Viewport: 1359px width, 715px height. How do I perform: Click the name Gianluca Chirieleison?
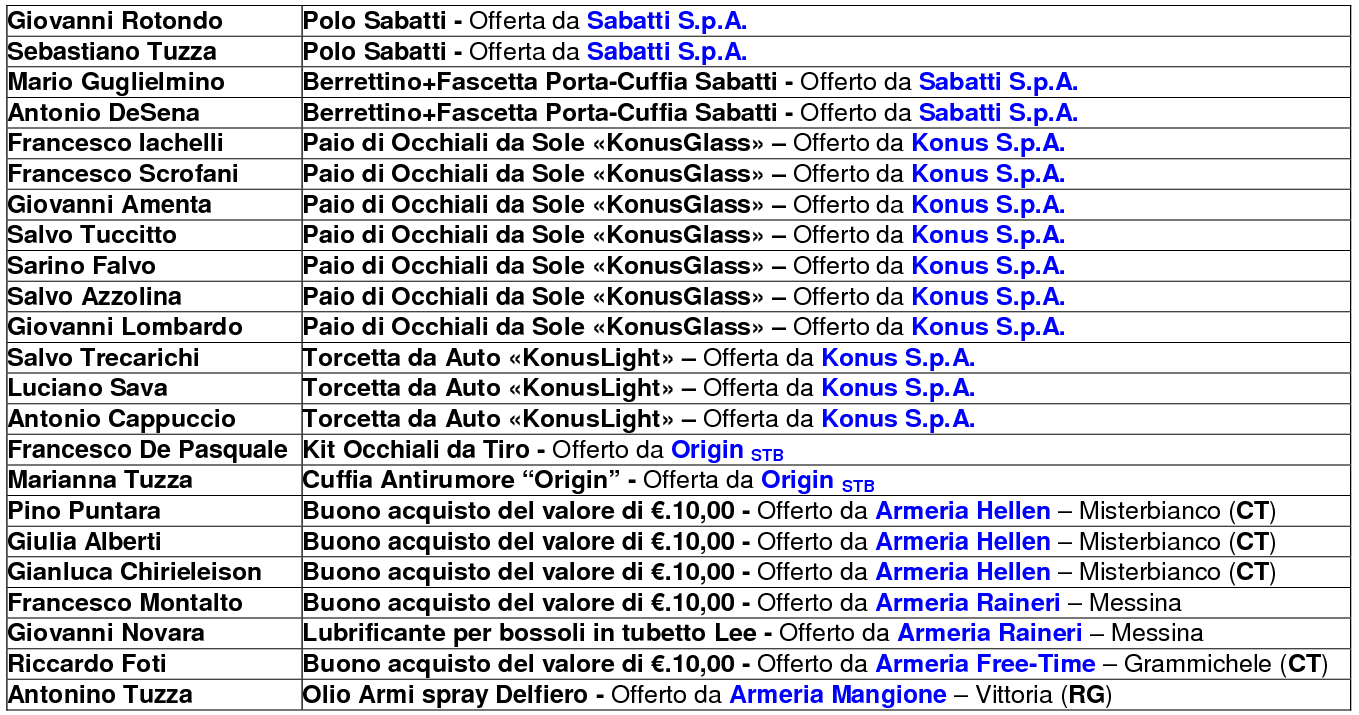point(135,572)
